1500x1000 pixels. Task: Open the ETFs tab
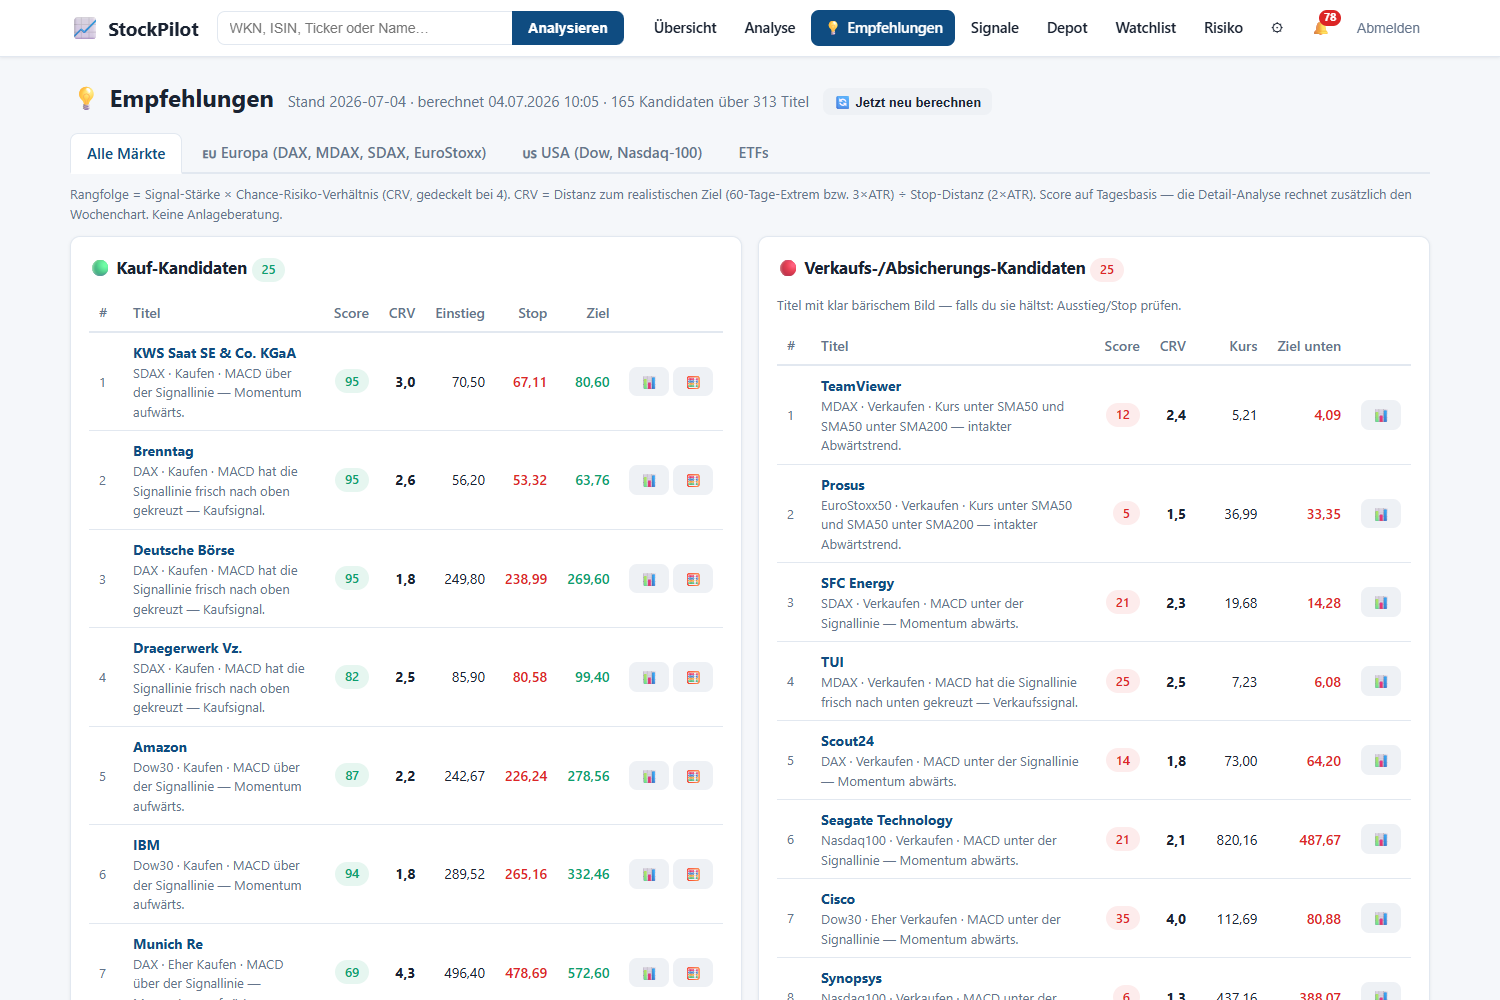754,153
